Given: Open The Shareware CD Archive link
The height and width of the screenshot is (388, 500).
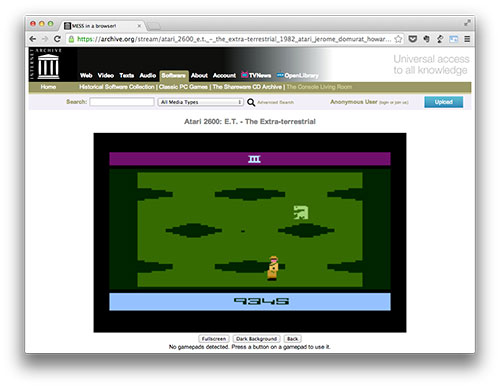Looking at the screenshot, I should [x=247, y=87].
